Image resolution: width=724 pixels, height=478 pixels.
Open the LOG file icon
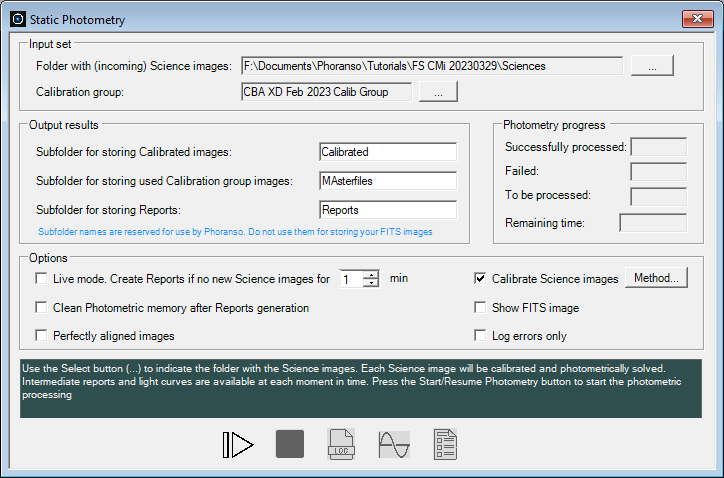coord(342,444)
